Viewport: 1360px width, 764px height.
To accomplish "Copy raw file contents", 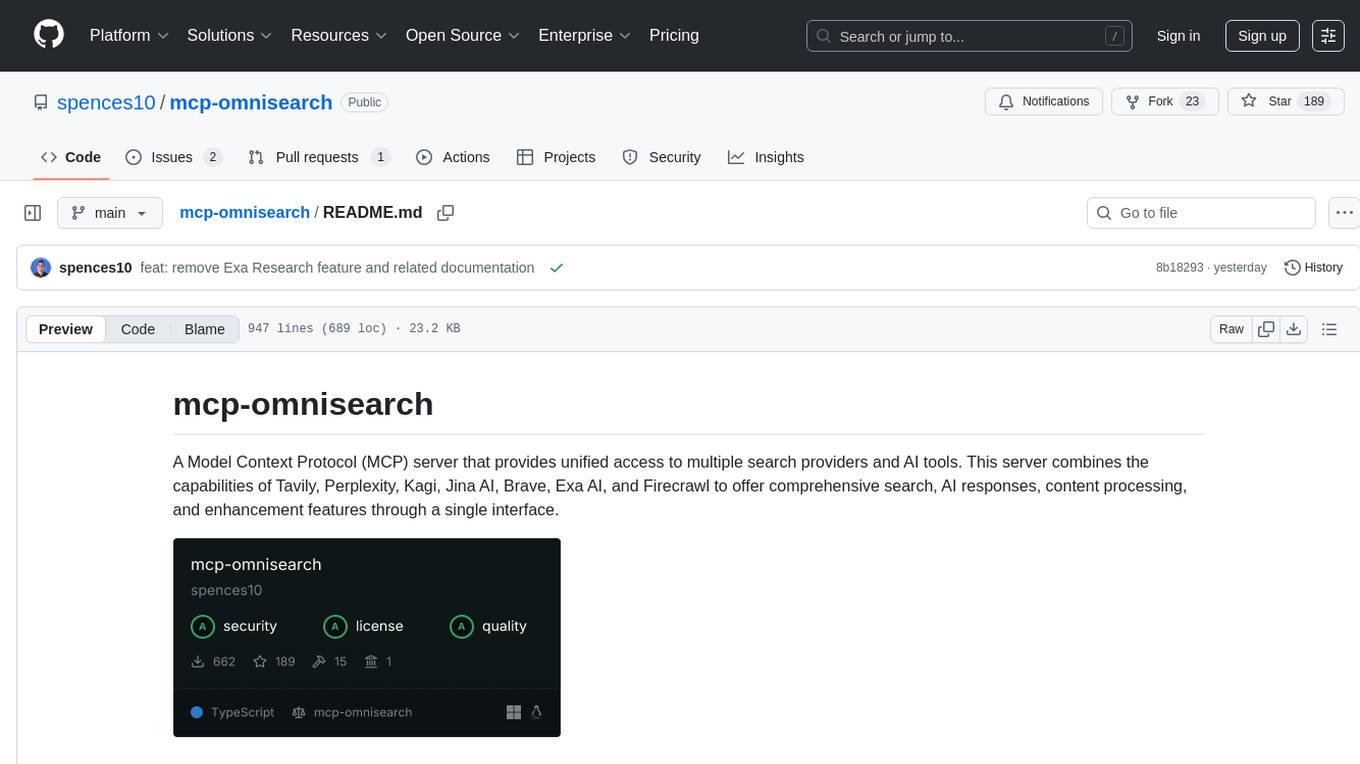I will point(1266,329).
